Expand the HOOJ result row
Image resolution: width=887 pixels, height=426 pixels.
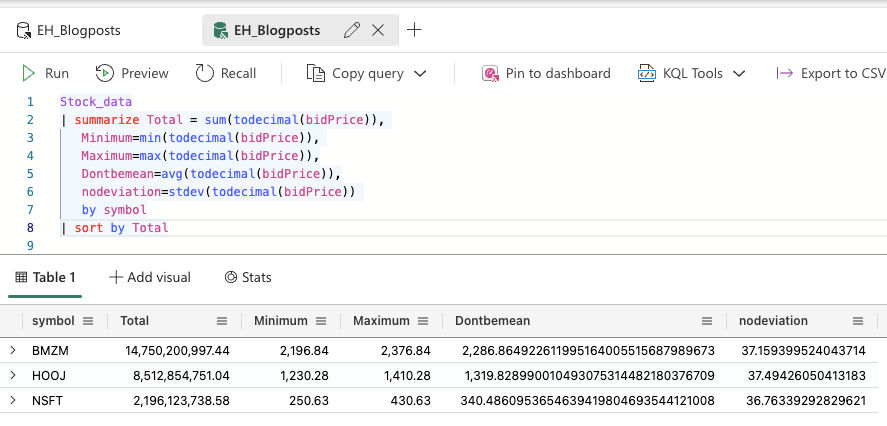pos(13,375)
